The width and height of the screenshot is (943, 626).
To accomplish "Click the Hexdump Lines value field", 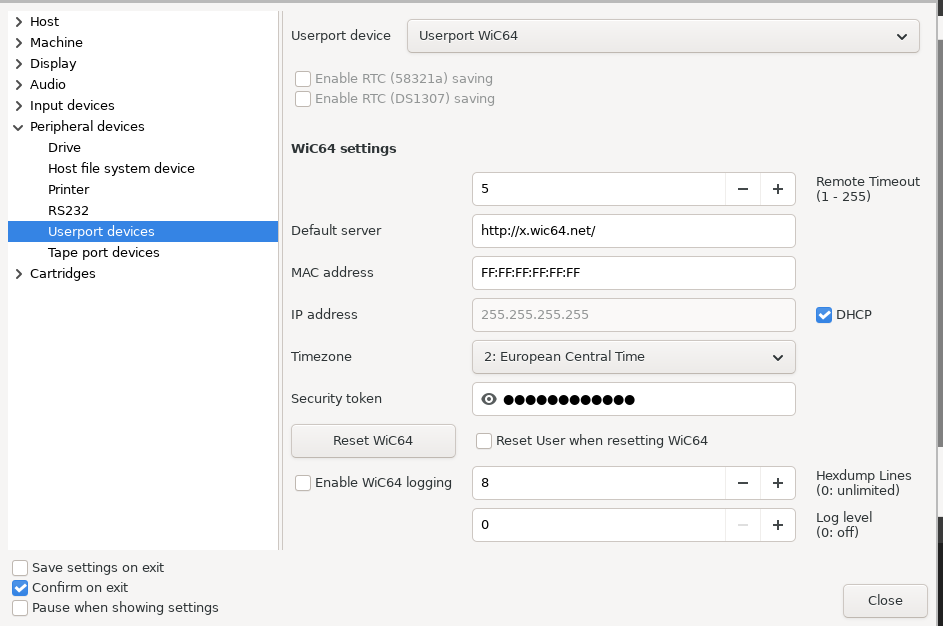I will click(x=599, y=483).
